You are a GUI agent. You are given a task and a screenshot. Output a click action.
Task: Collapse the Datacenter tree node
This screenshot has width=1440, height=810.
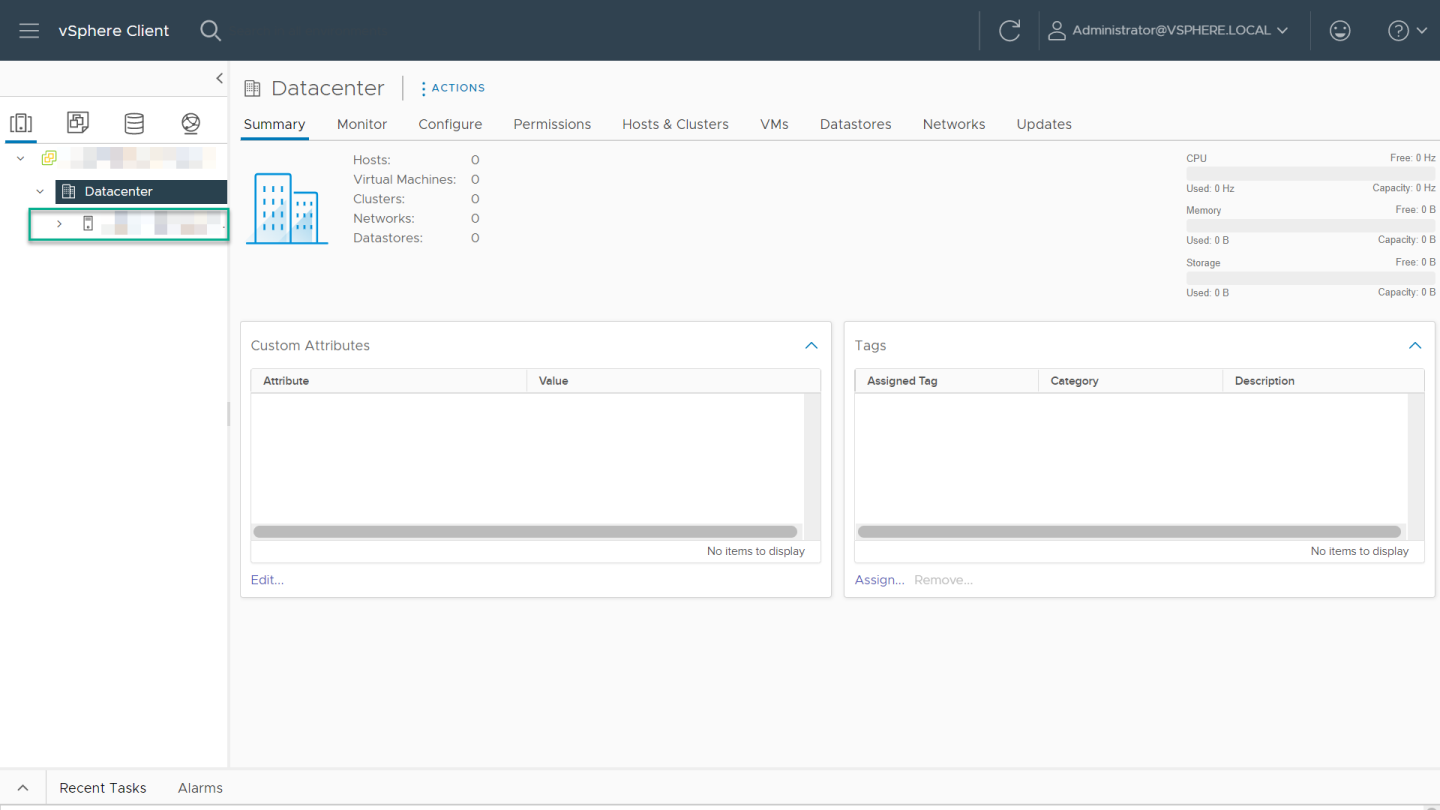tap(40, 191)
